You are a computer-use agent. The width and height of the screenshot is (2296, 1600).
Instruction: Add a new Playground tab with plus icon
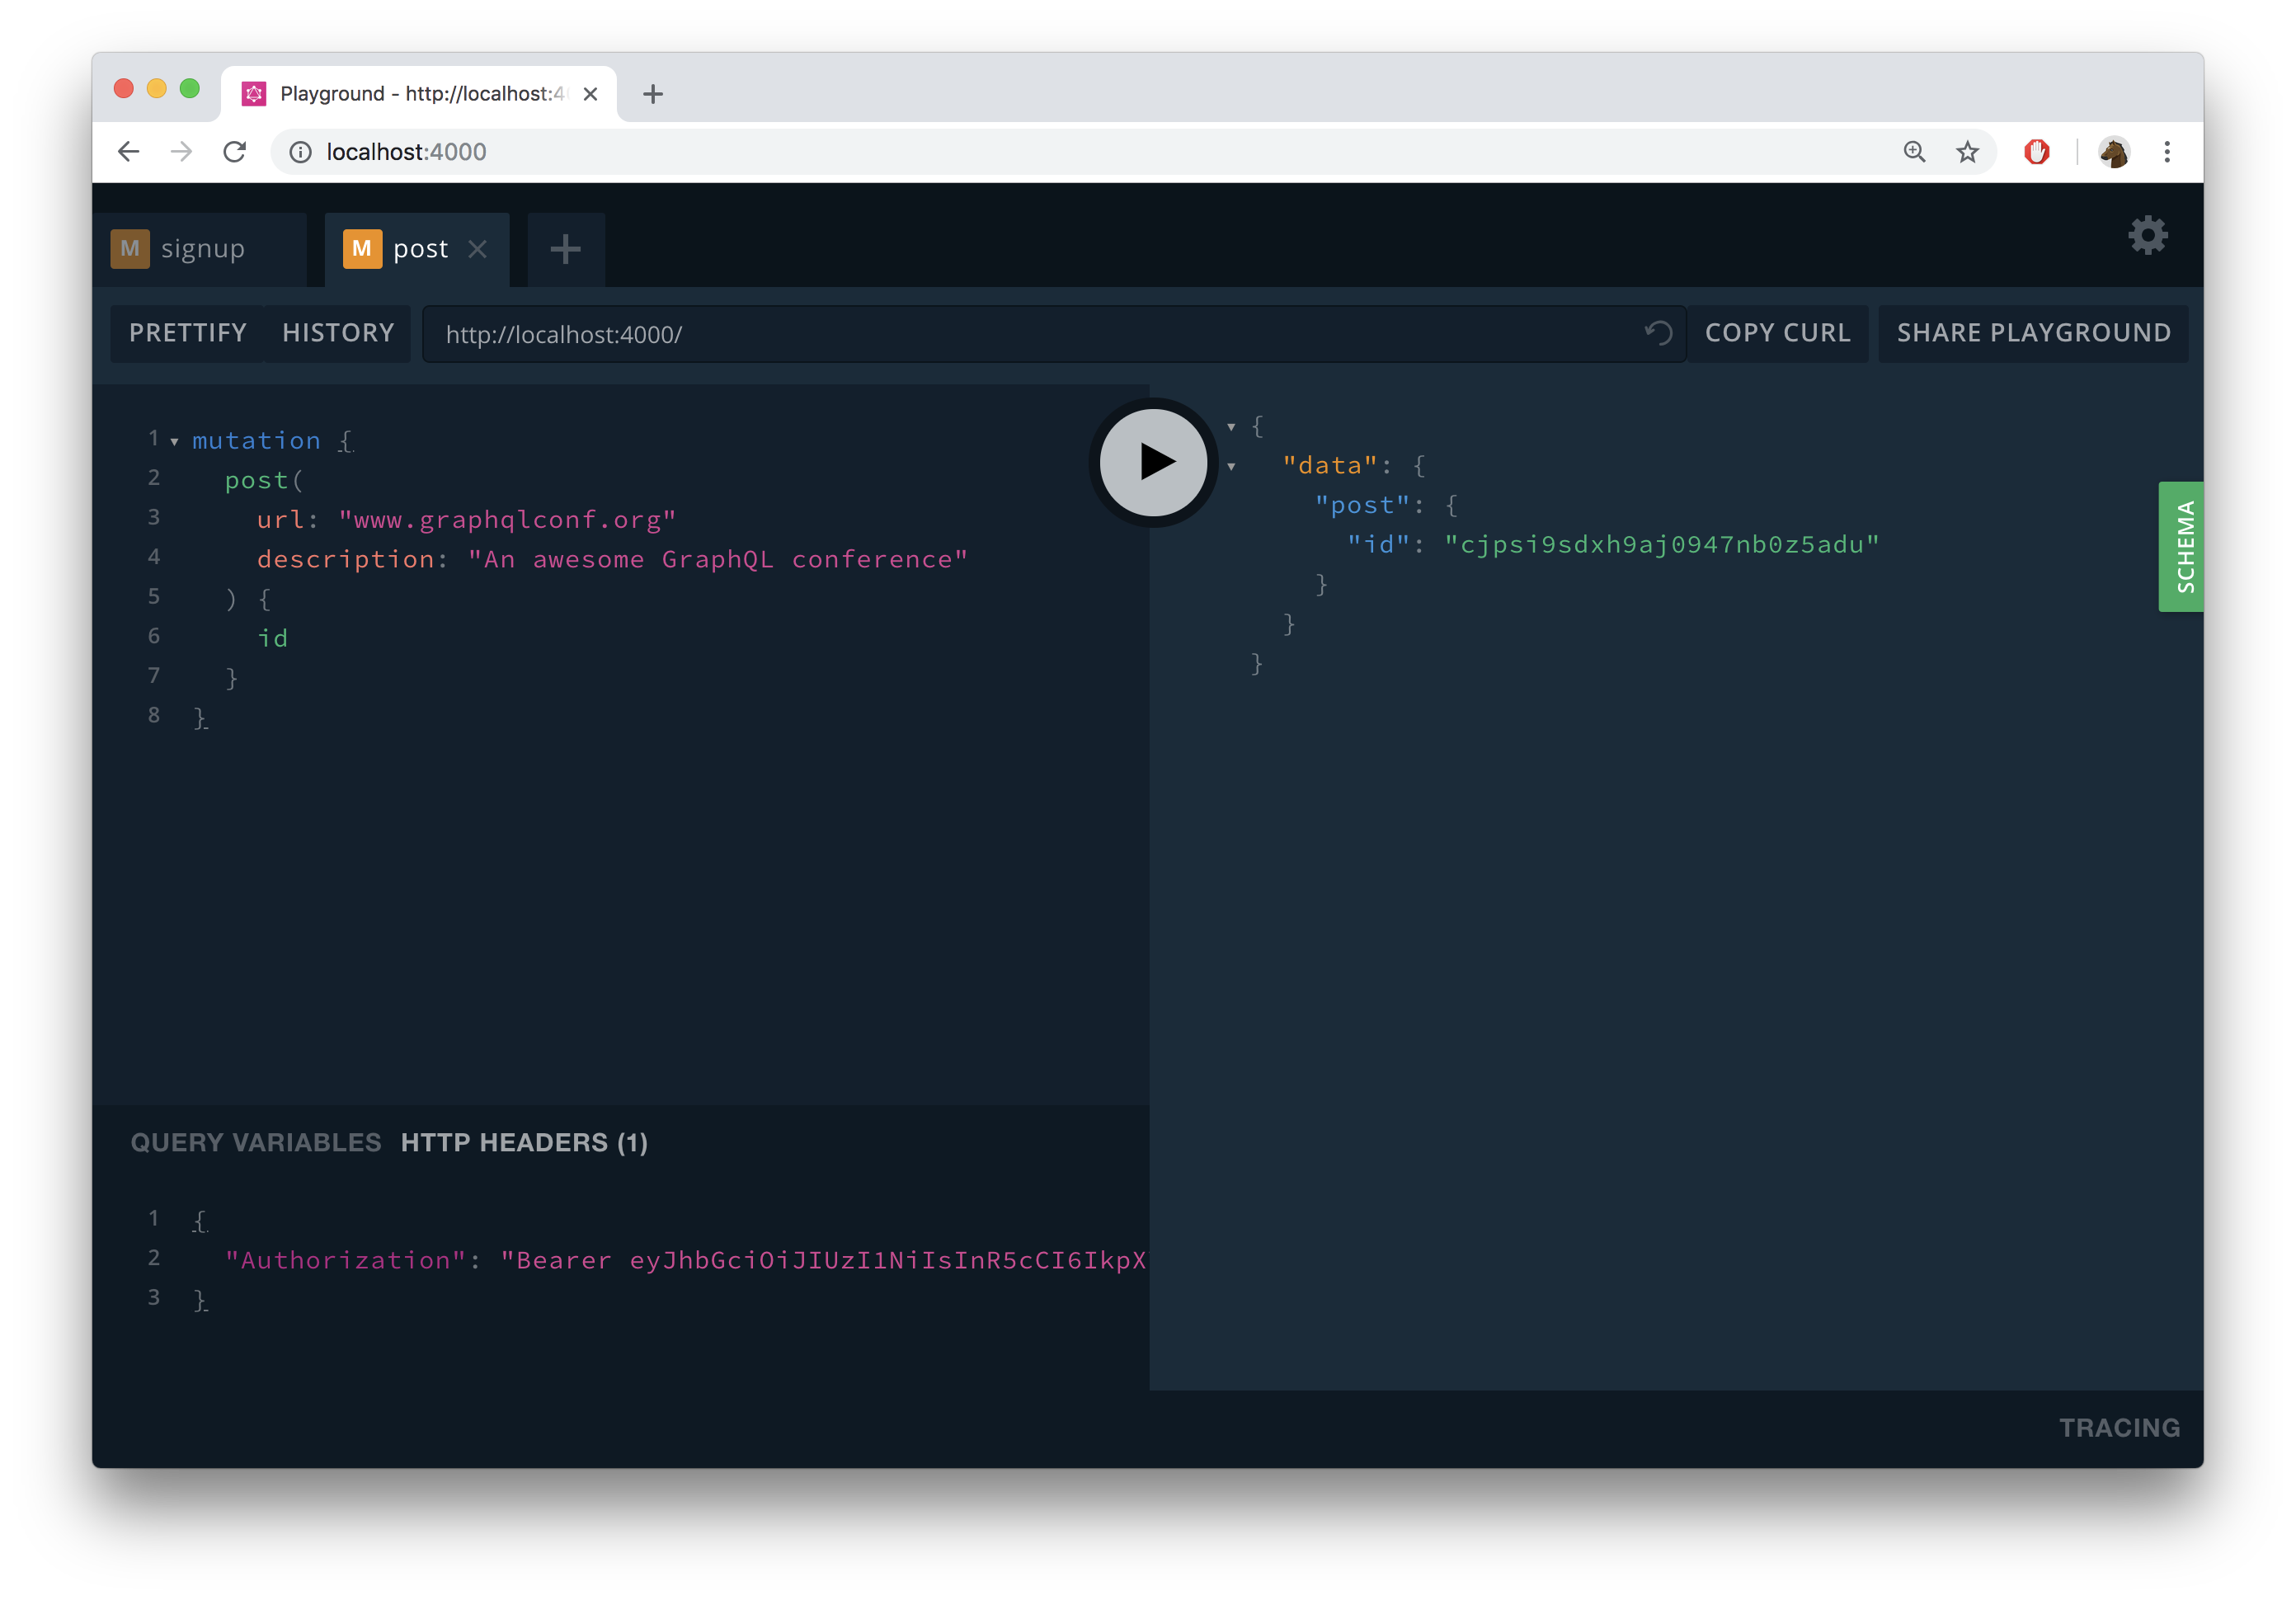click(x=565, y=249)
